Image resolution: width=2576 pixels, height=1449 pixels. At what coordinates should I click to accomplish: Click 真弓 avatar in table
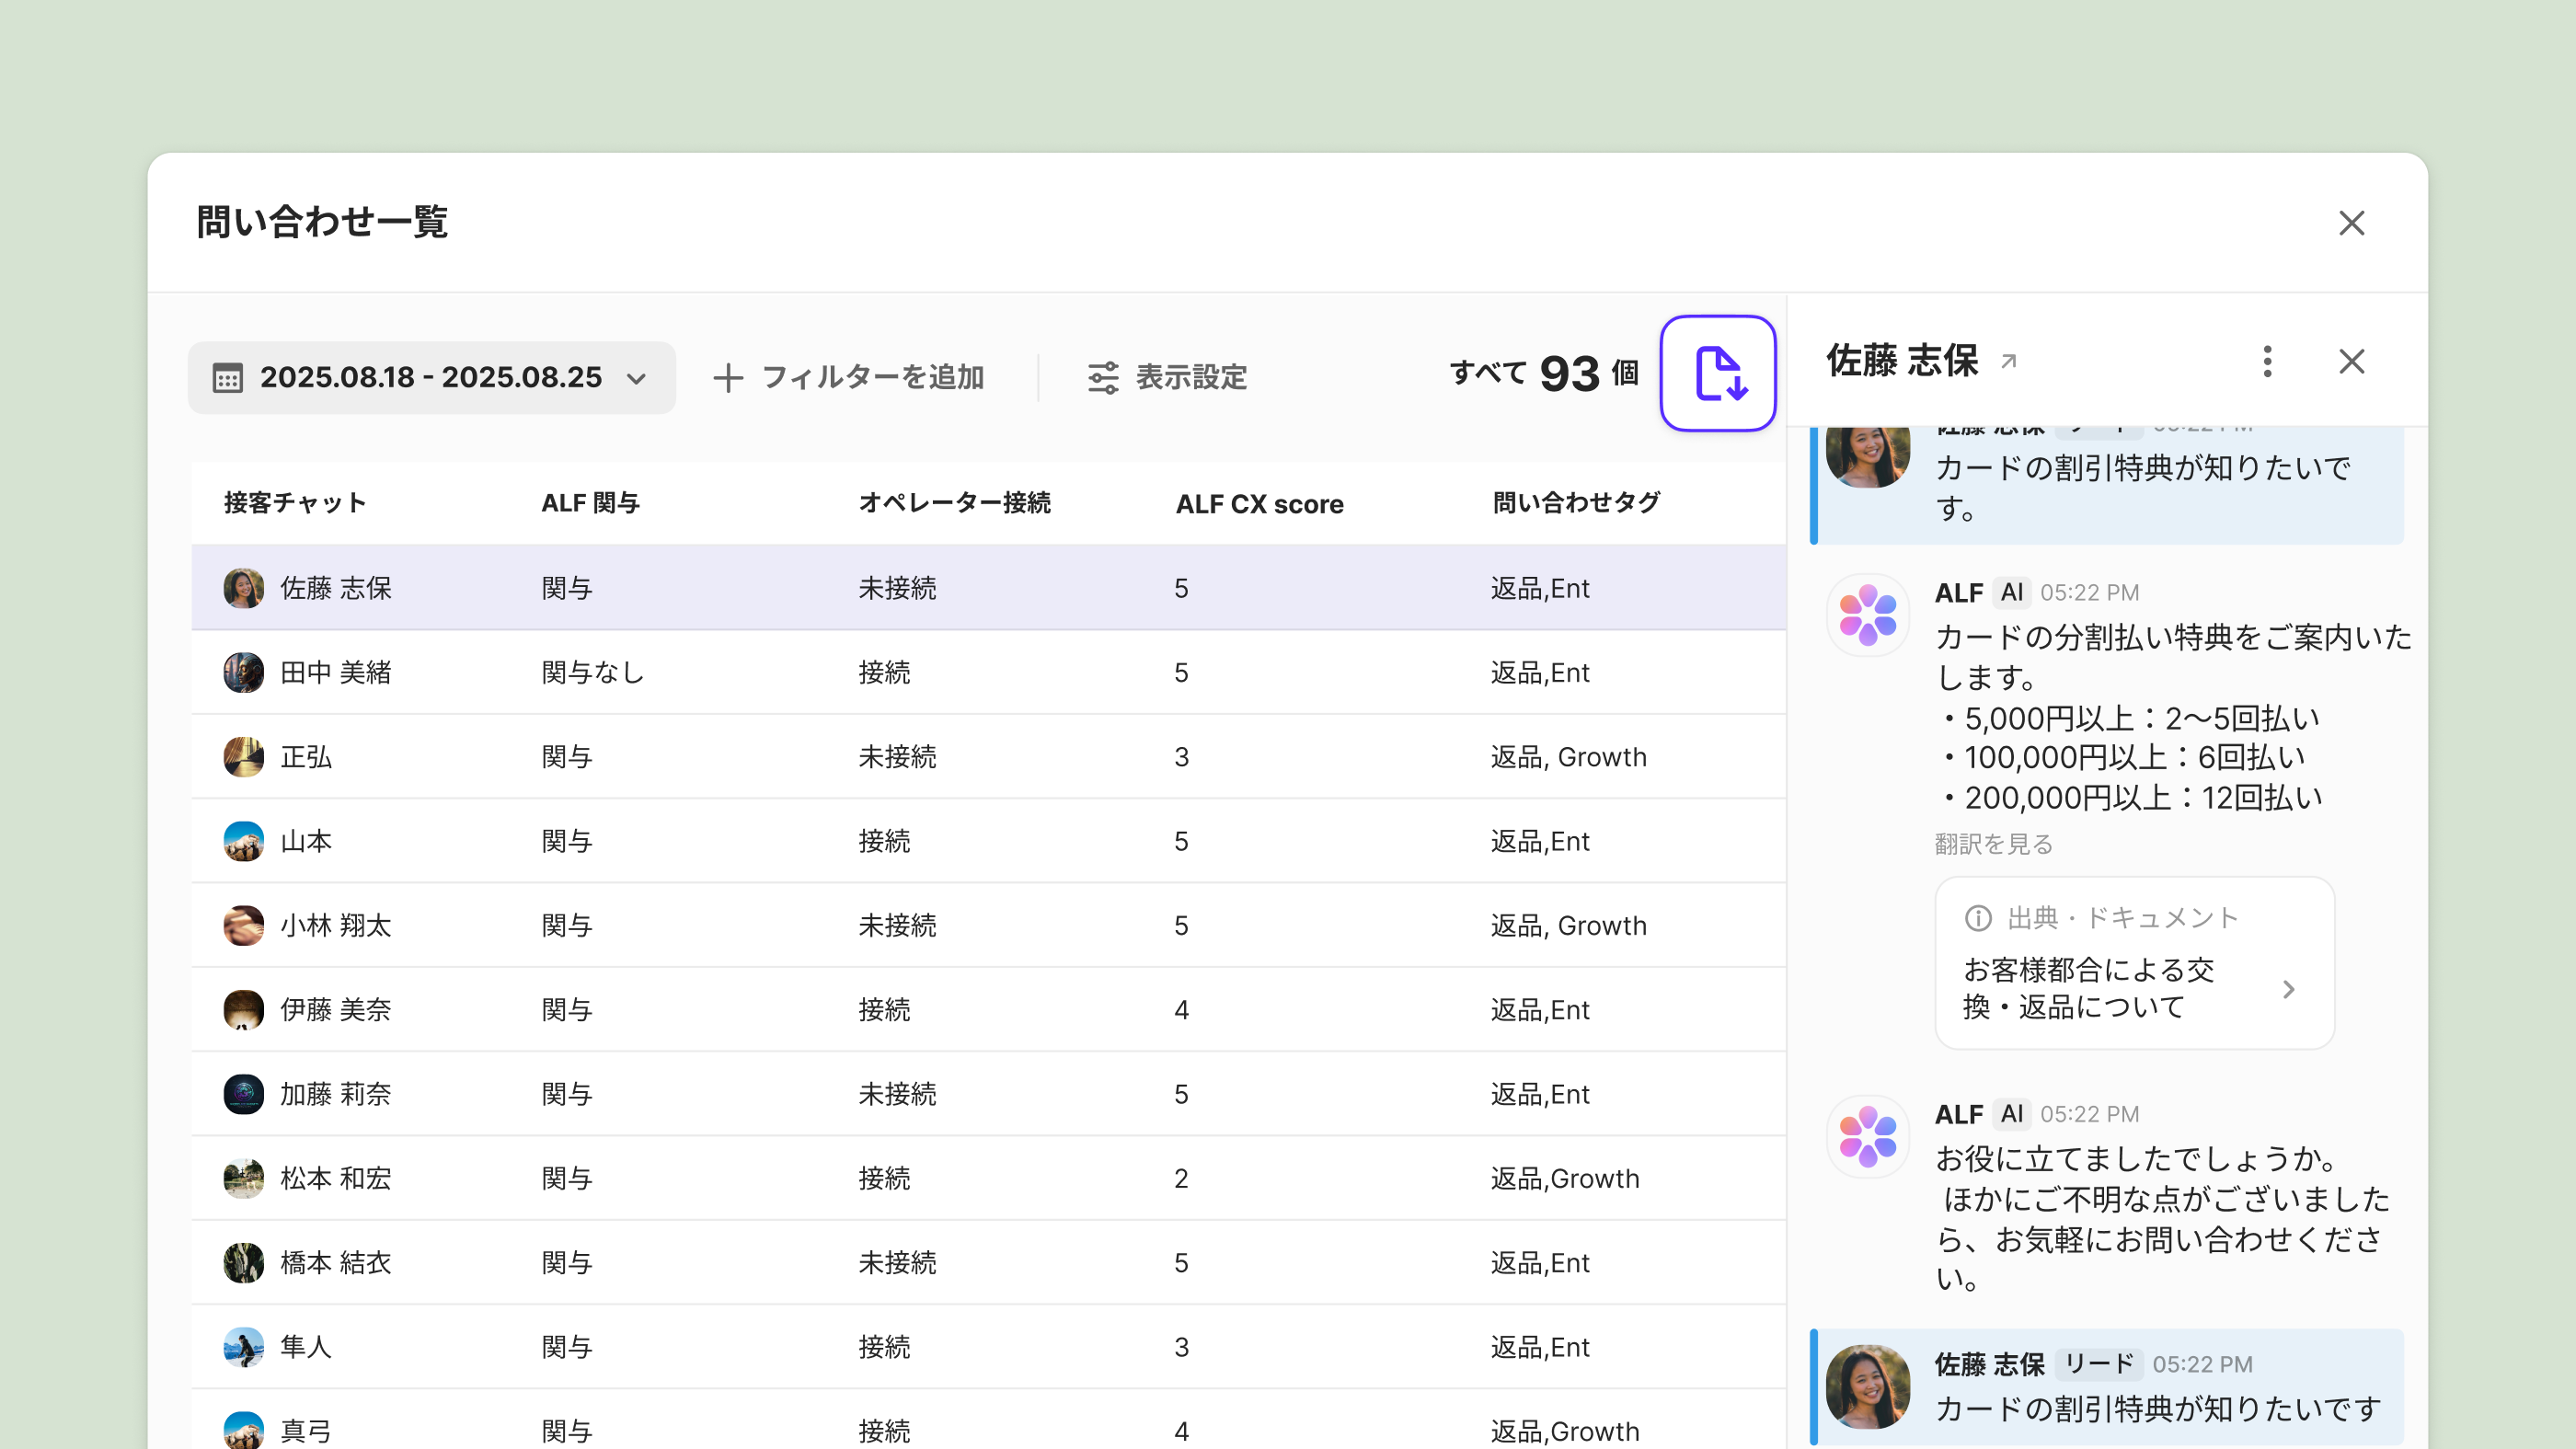coord(244,1431)
